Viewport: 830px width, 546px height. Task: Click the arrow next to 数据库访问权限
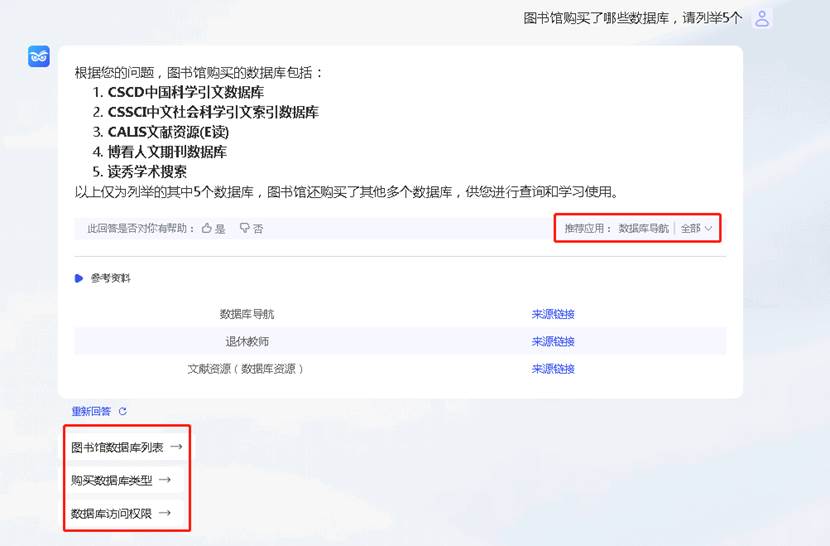[x=165, y=513]
